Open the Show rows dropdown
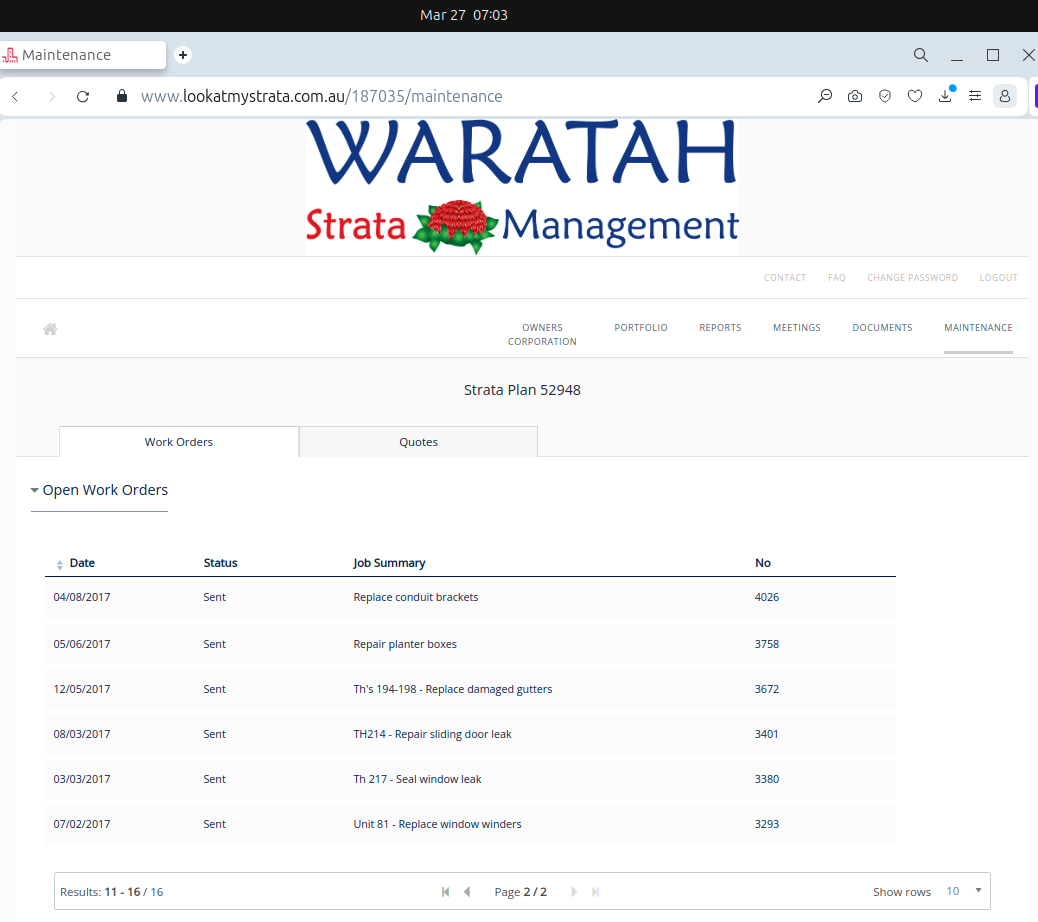The height and width of the screenshot is (922, 1038). pyautogui.click(x=964, y=892)
